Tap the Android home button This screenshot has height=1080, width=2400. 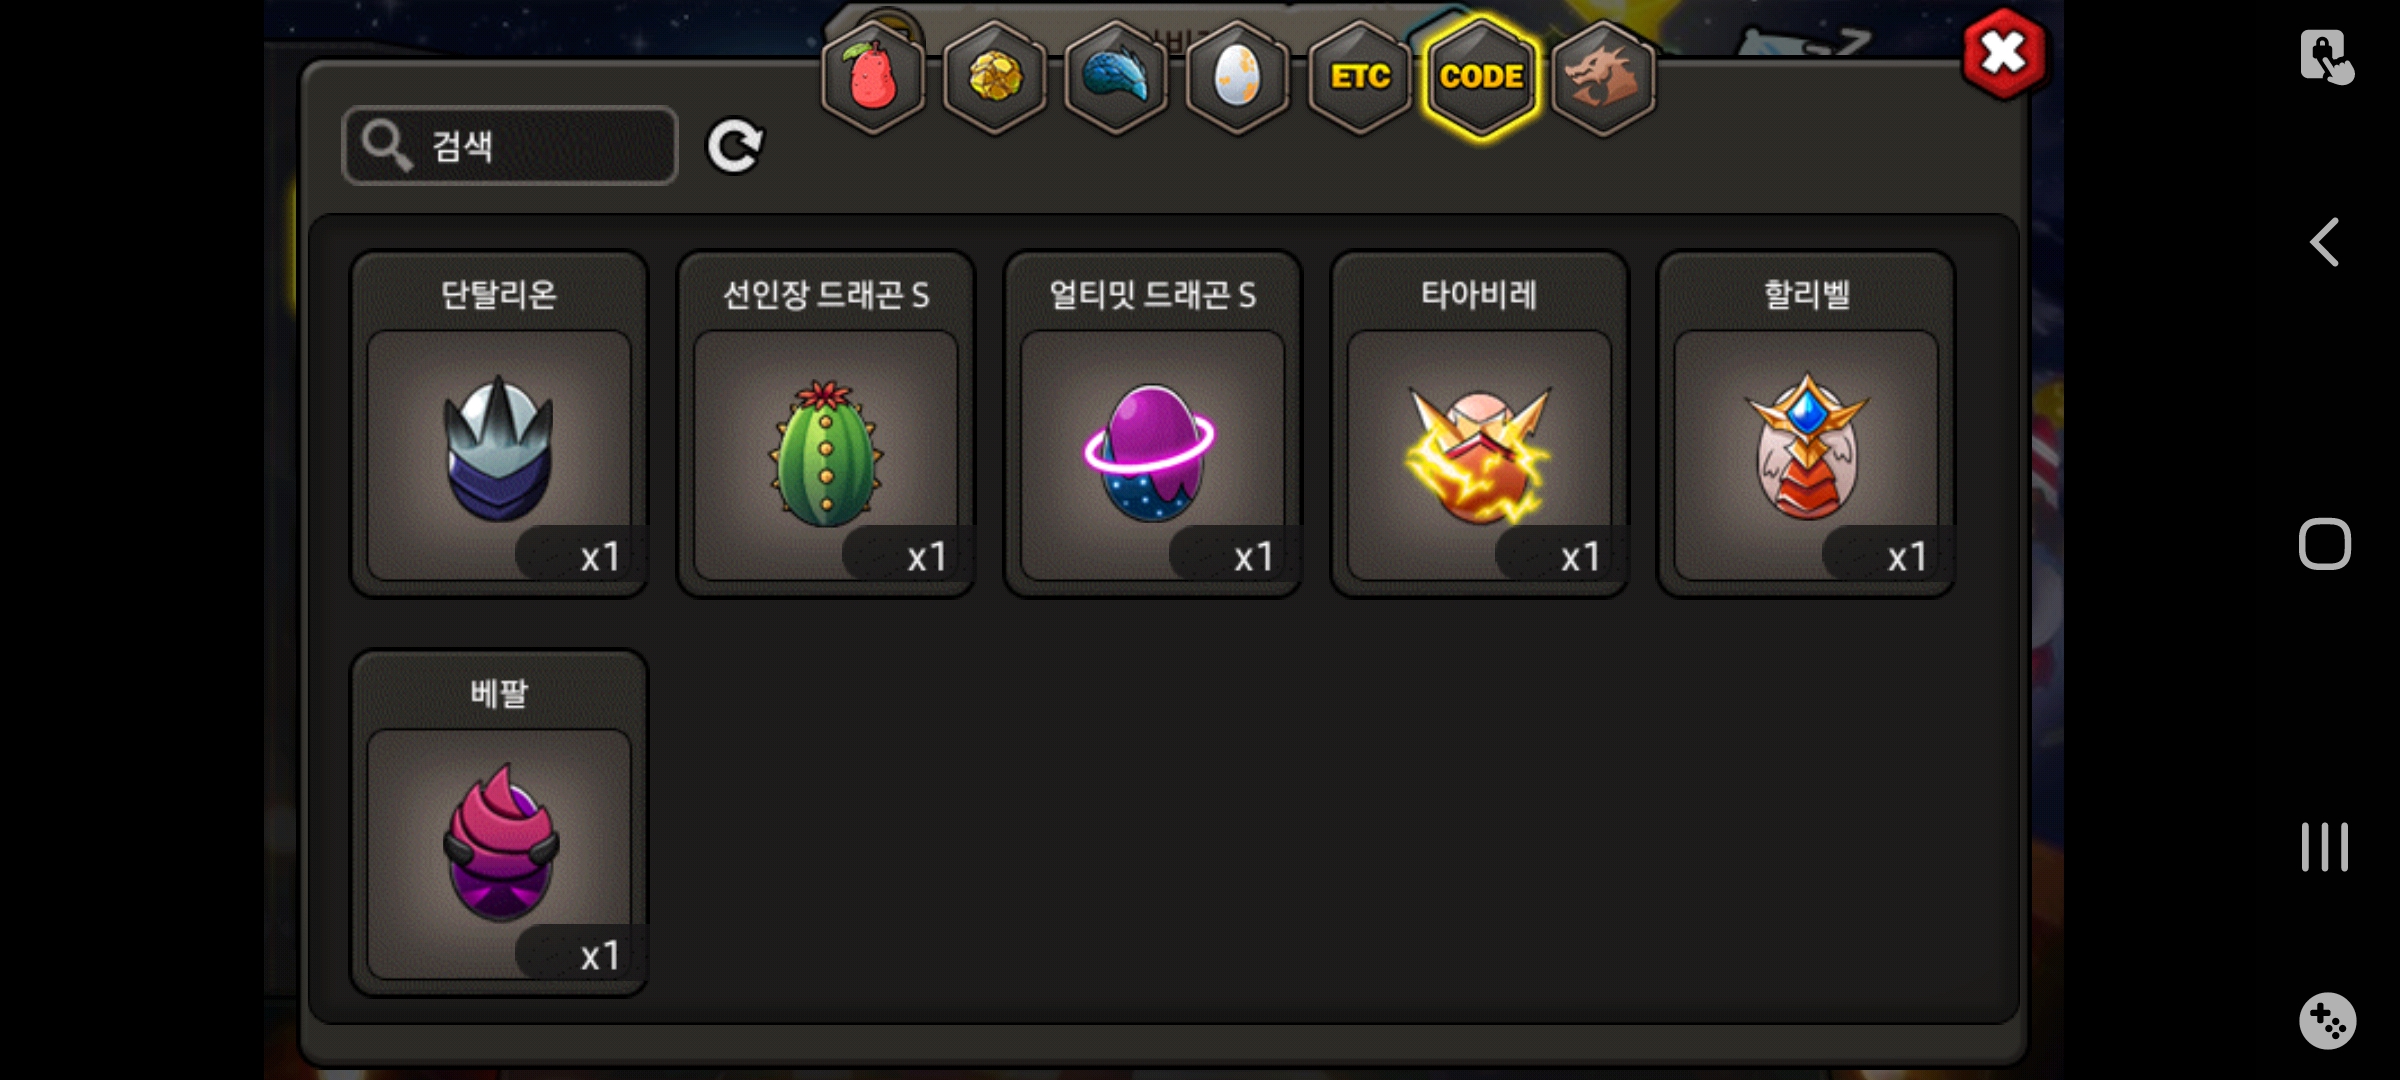[2324, 544]
